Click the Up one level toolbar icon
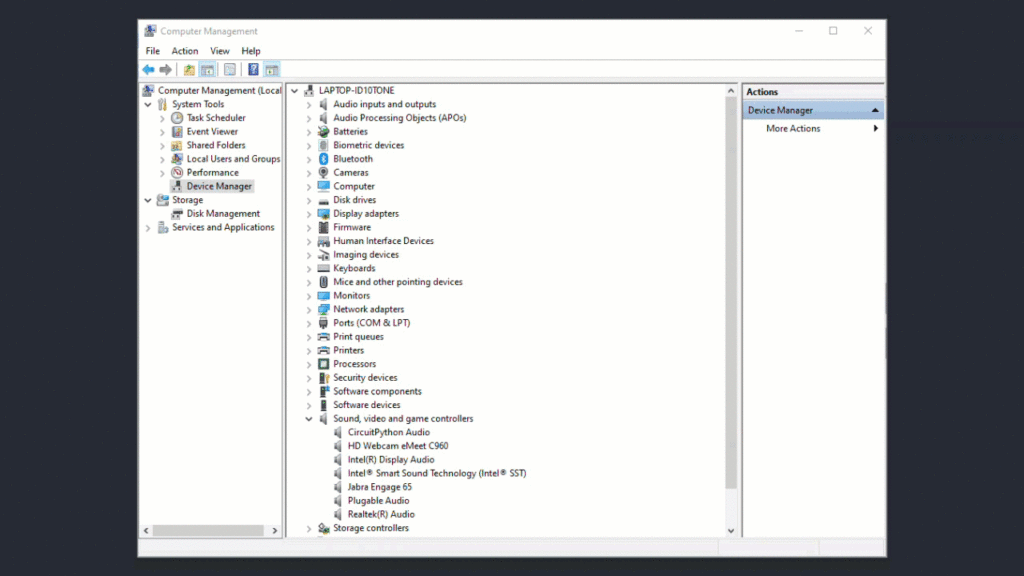This screenshot has height=576, width=1024. tap(189, 70)
